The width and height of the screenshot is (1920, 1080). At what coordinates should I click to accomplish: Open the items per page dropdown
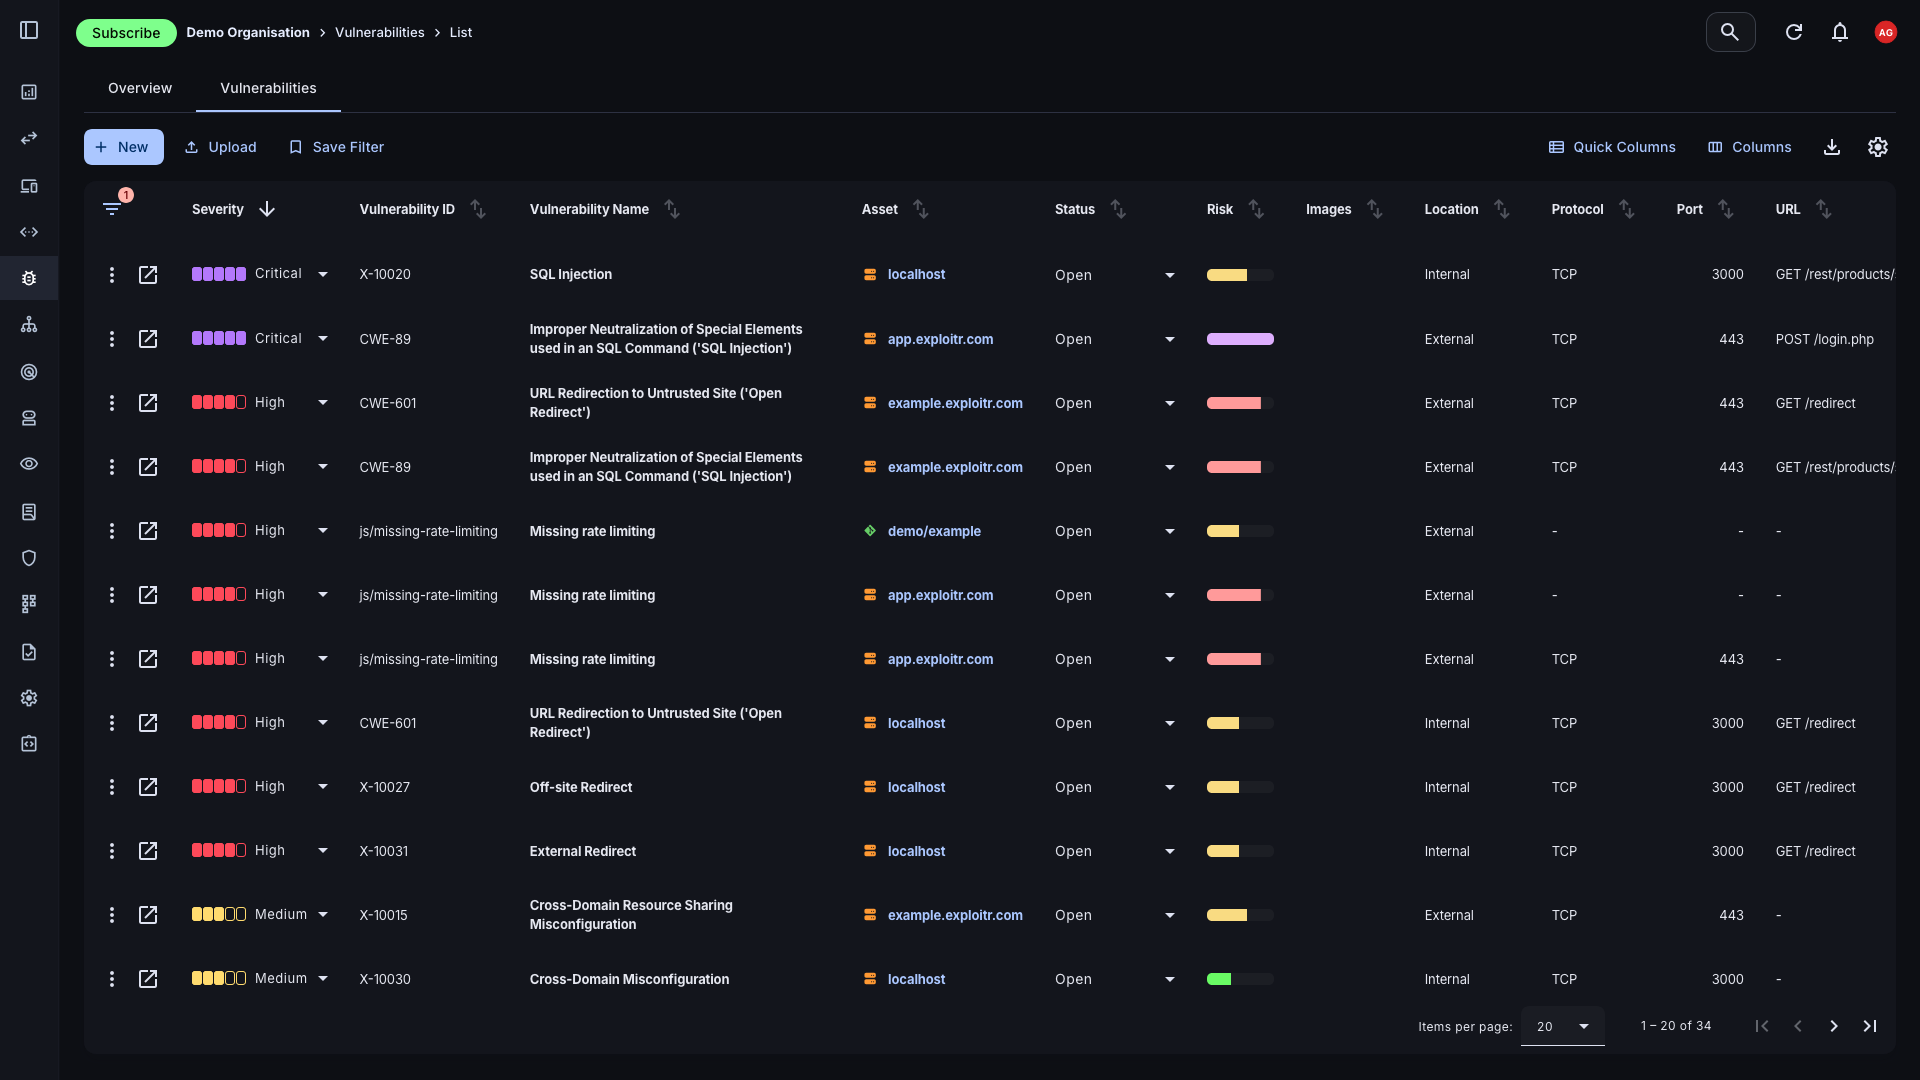[1562, 1025]
